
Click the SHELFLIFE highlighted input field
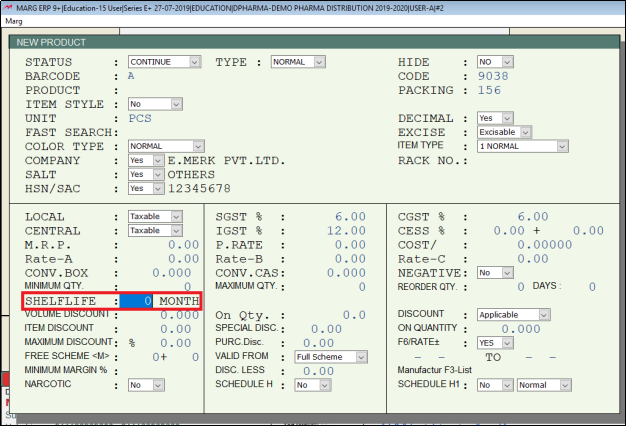click(x=136, y=301)
